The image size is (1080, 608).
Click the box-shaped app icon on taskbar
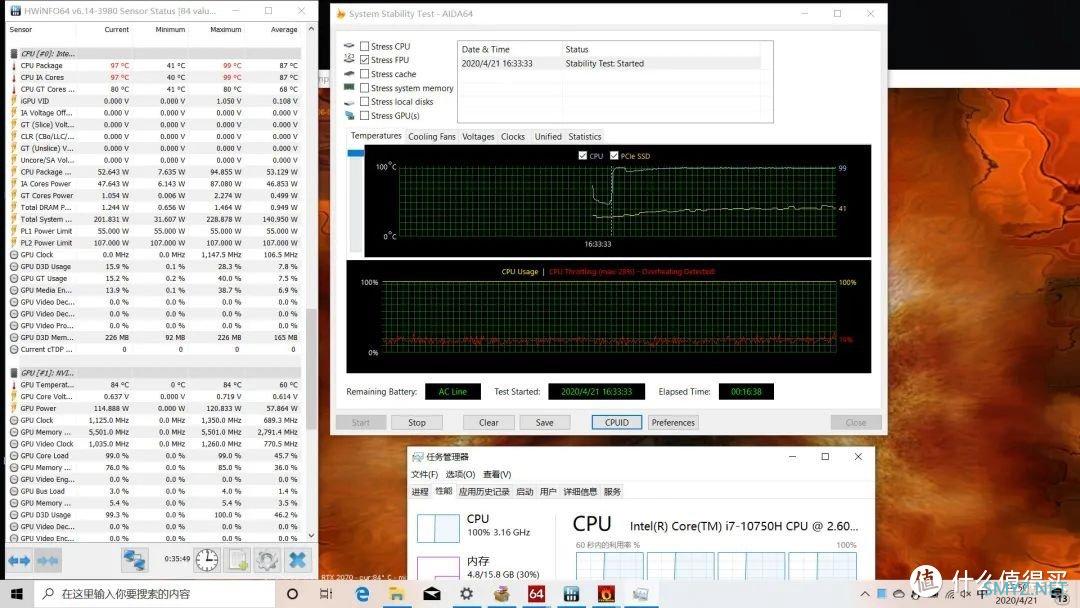pos(501,594)
